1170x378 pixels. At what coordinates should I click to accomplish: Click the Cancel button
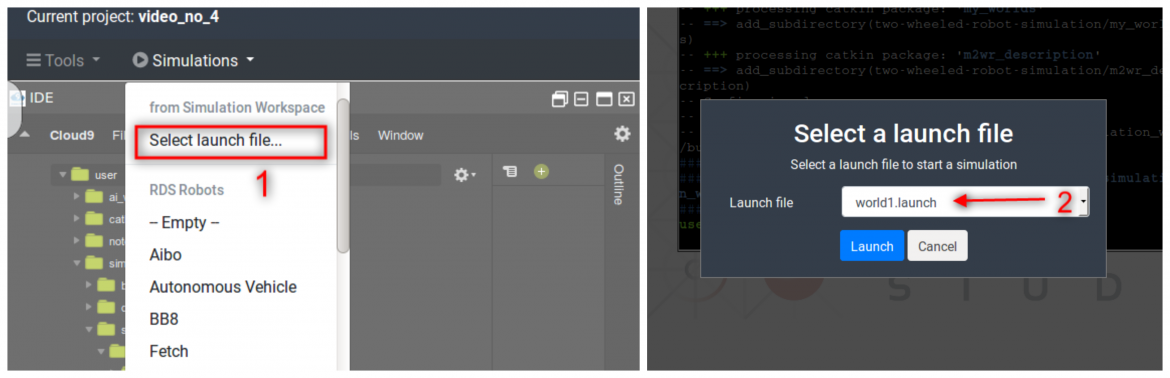tap(937, 246)
